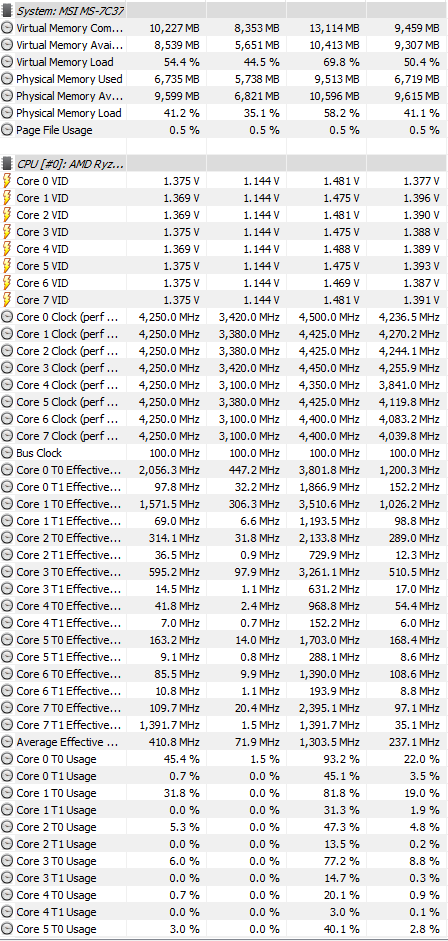The image size is (448, 941).
Task: Click the clock icon beside Core 0 T0 Usage
Action: point(7,759)
